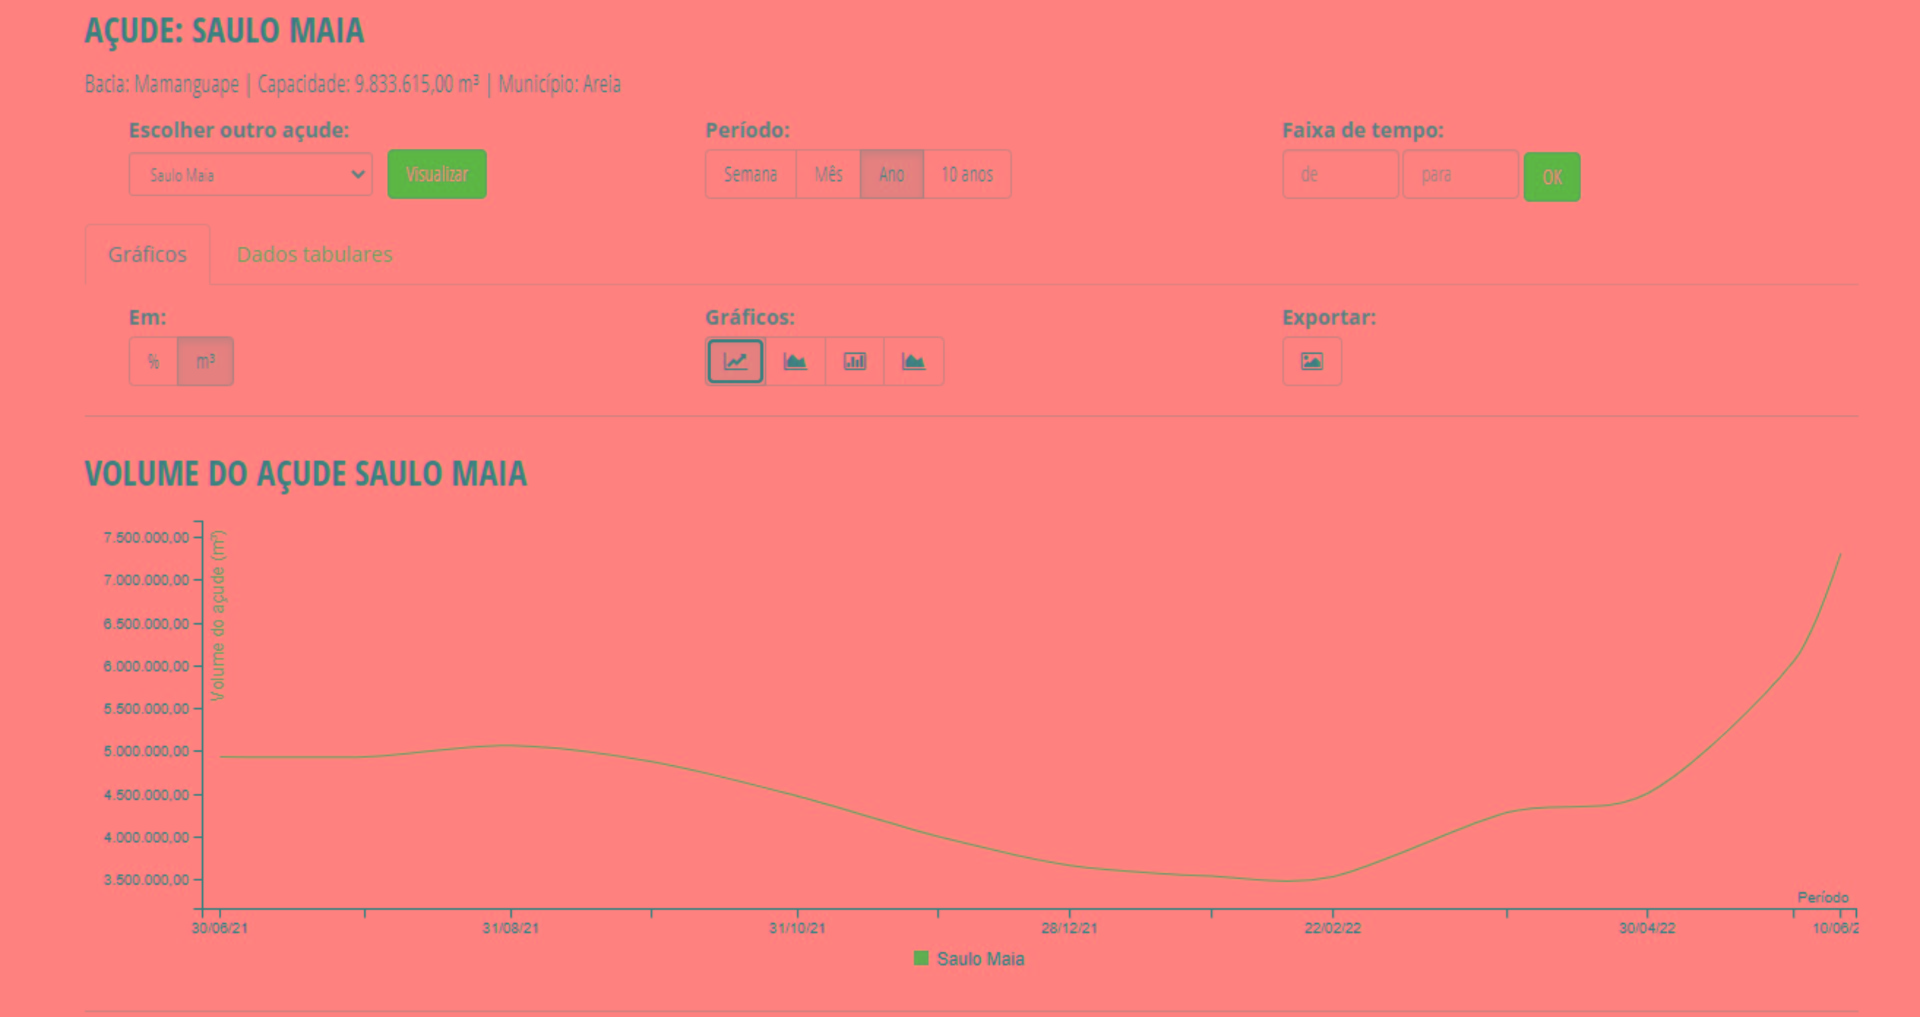Click the Saulo Maia legend label
Image resolution: width=1920 pixels, height=1017 pixels.
tap(980, 958)
